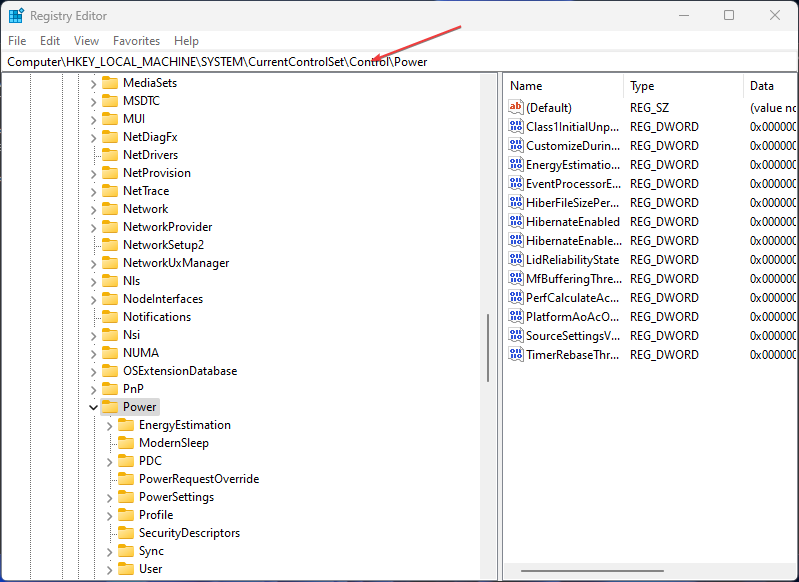This screenshot has height=582, width=799.
Task: Select the SourceSettingsV... value name
Action: [573, 336]
